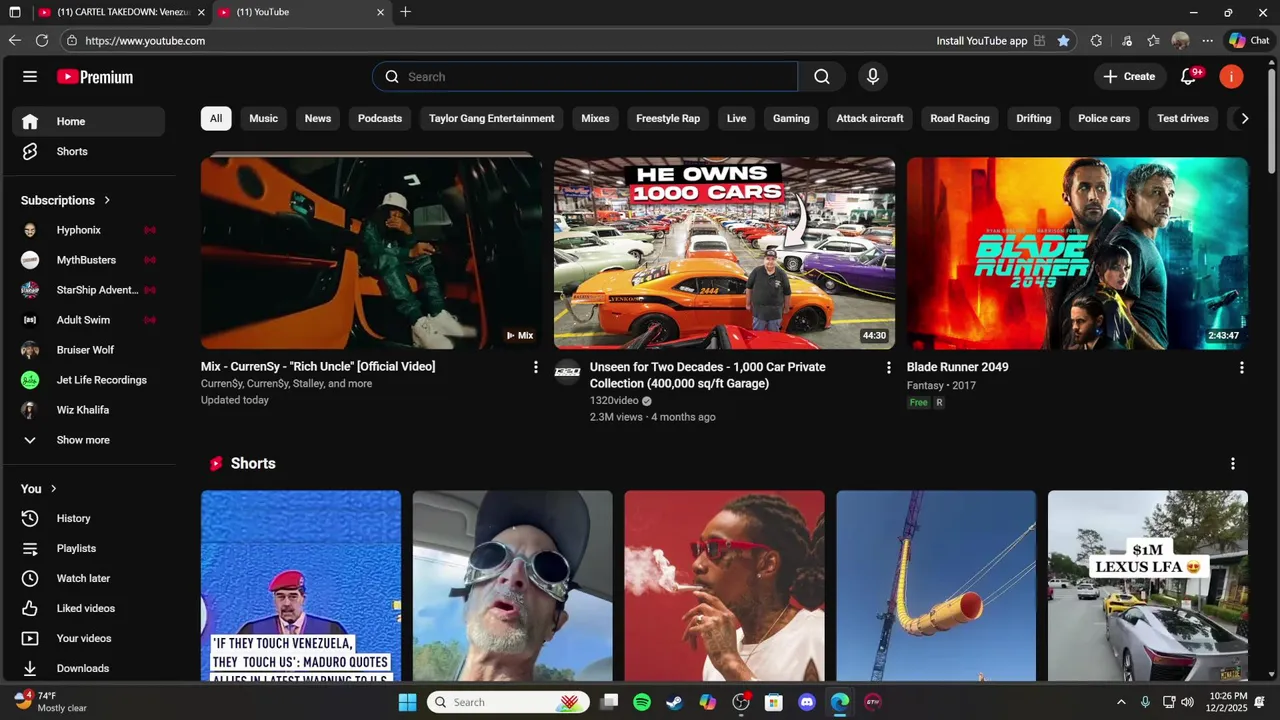
Task: Open Your videos in the sidebar
Action: click(x=88, y=639)
